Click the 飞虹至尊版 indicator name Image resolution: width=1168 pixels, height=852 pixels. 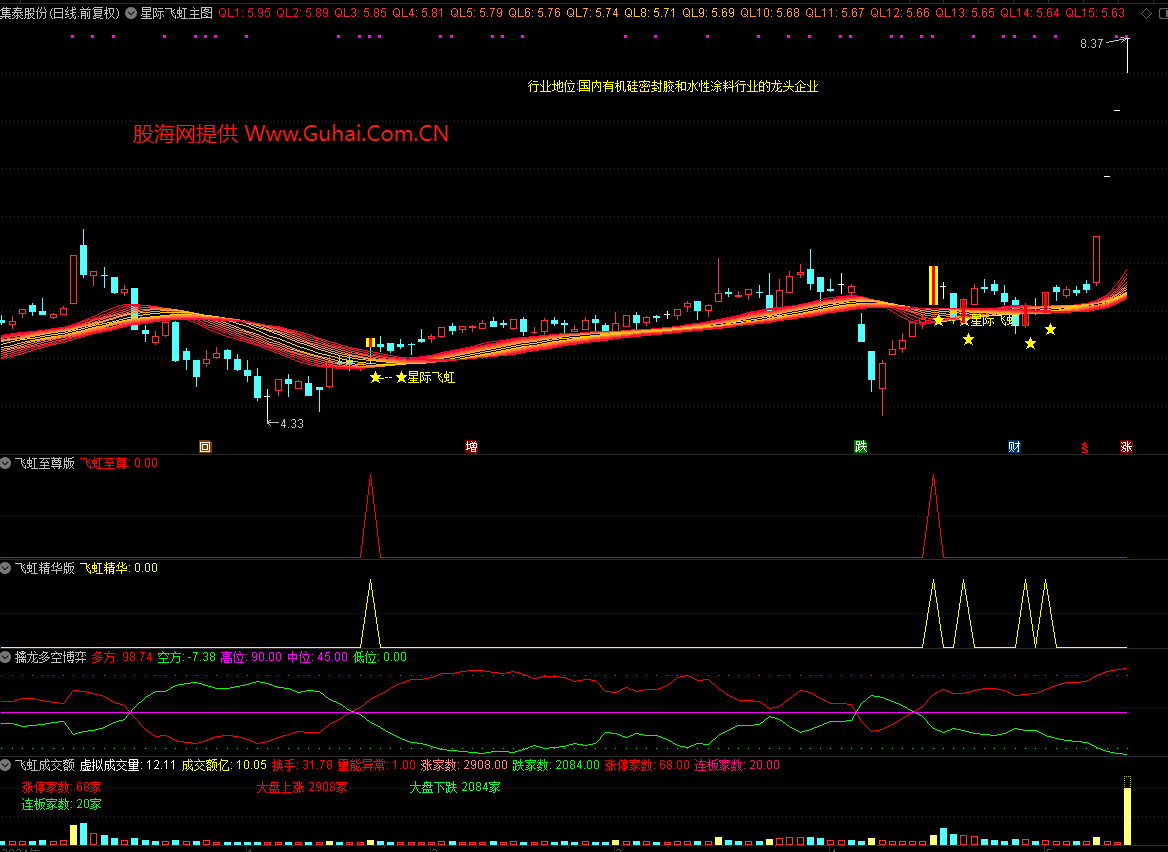pyautogui.click(x=45, y=463)
